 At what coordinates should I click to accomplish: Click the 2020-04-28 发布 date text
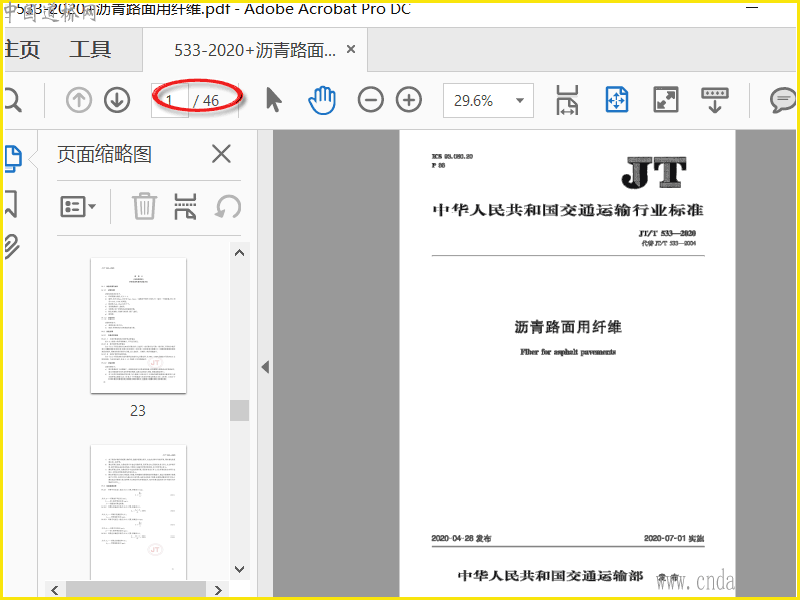461,538
